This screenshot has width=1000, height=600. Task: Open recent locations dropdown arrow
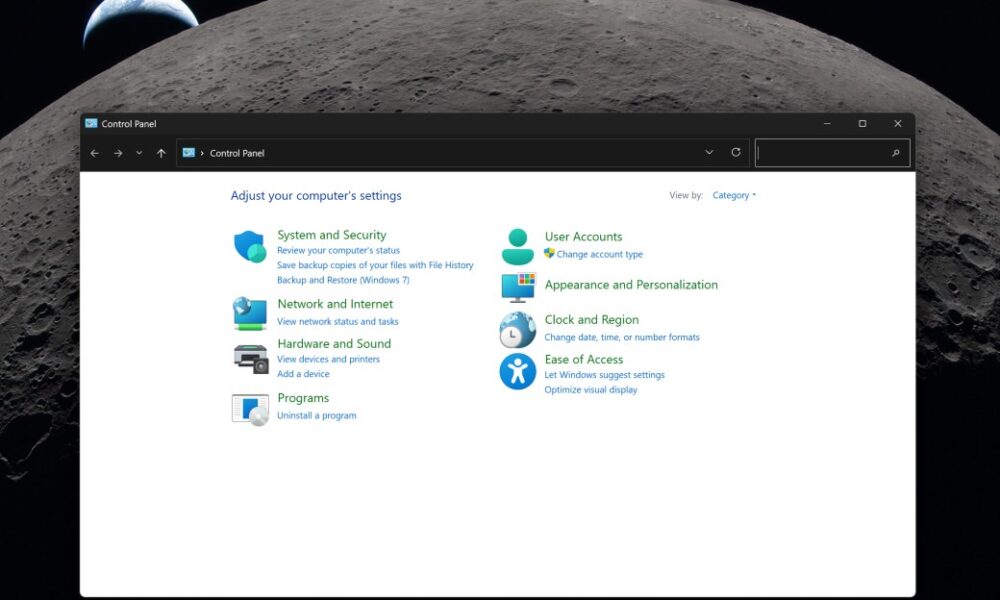click(x=139, y=153)
